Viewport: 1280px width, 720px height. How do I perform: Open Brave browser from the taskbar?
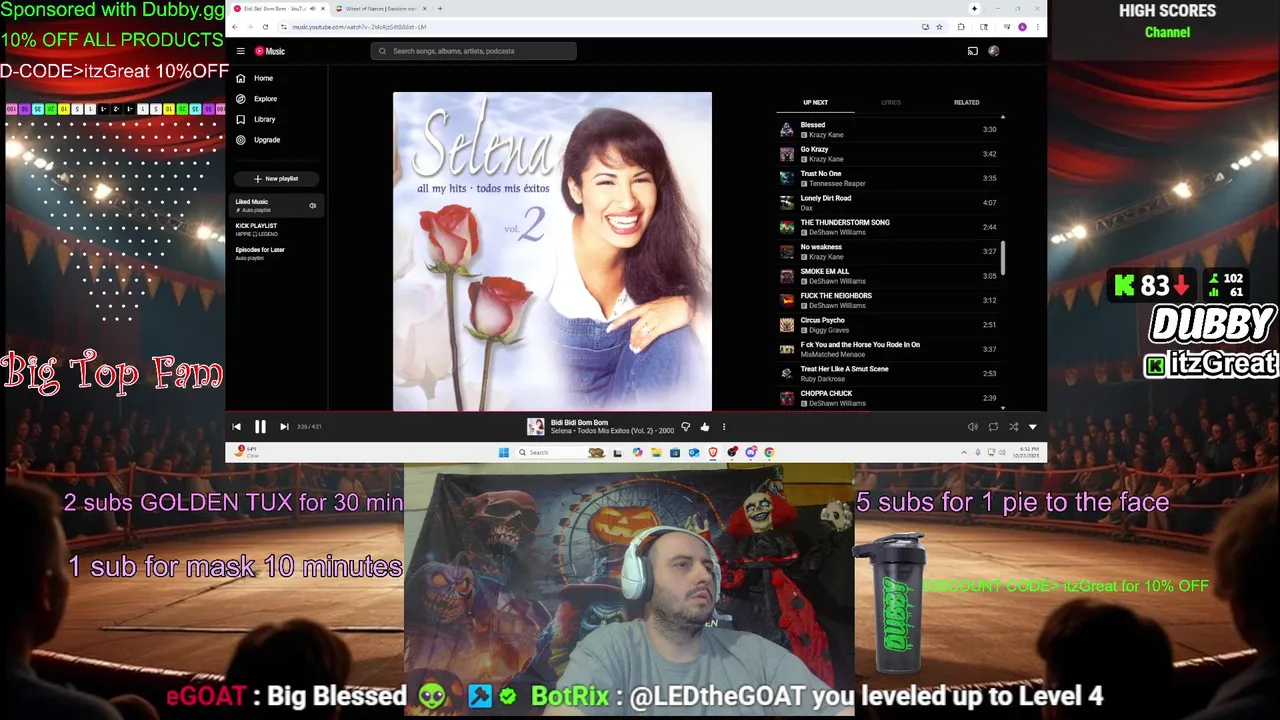[713, 453]
